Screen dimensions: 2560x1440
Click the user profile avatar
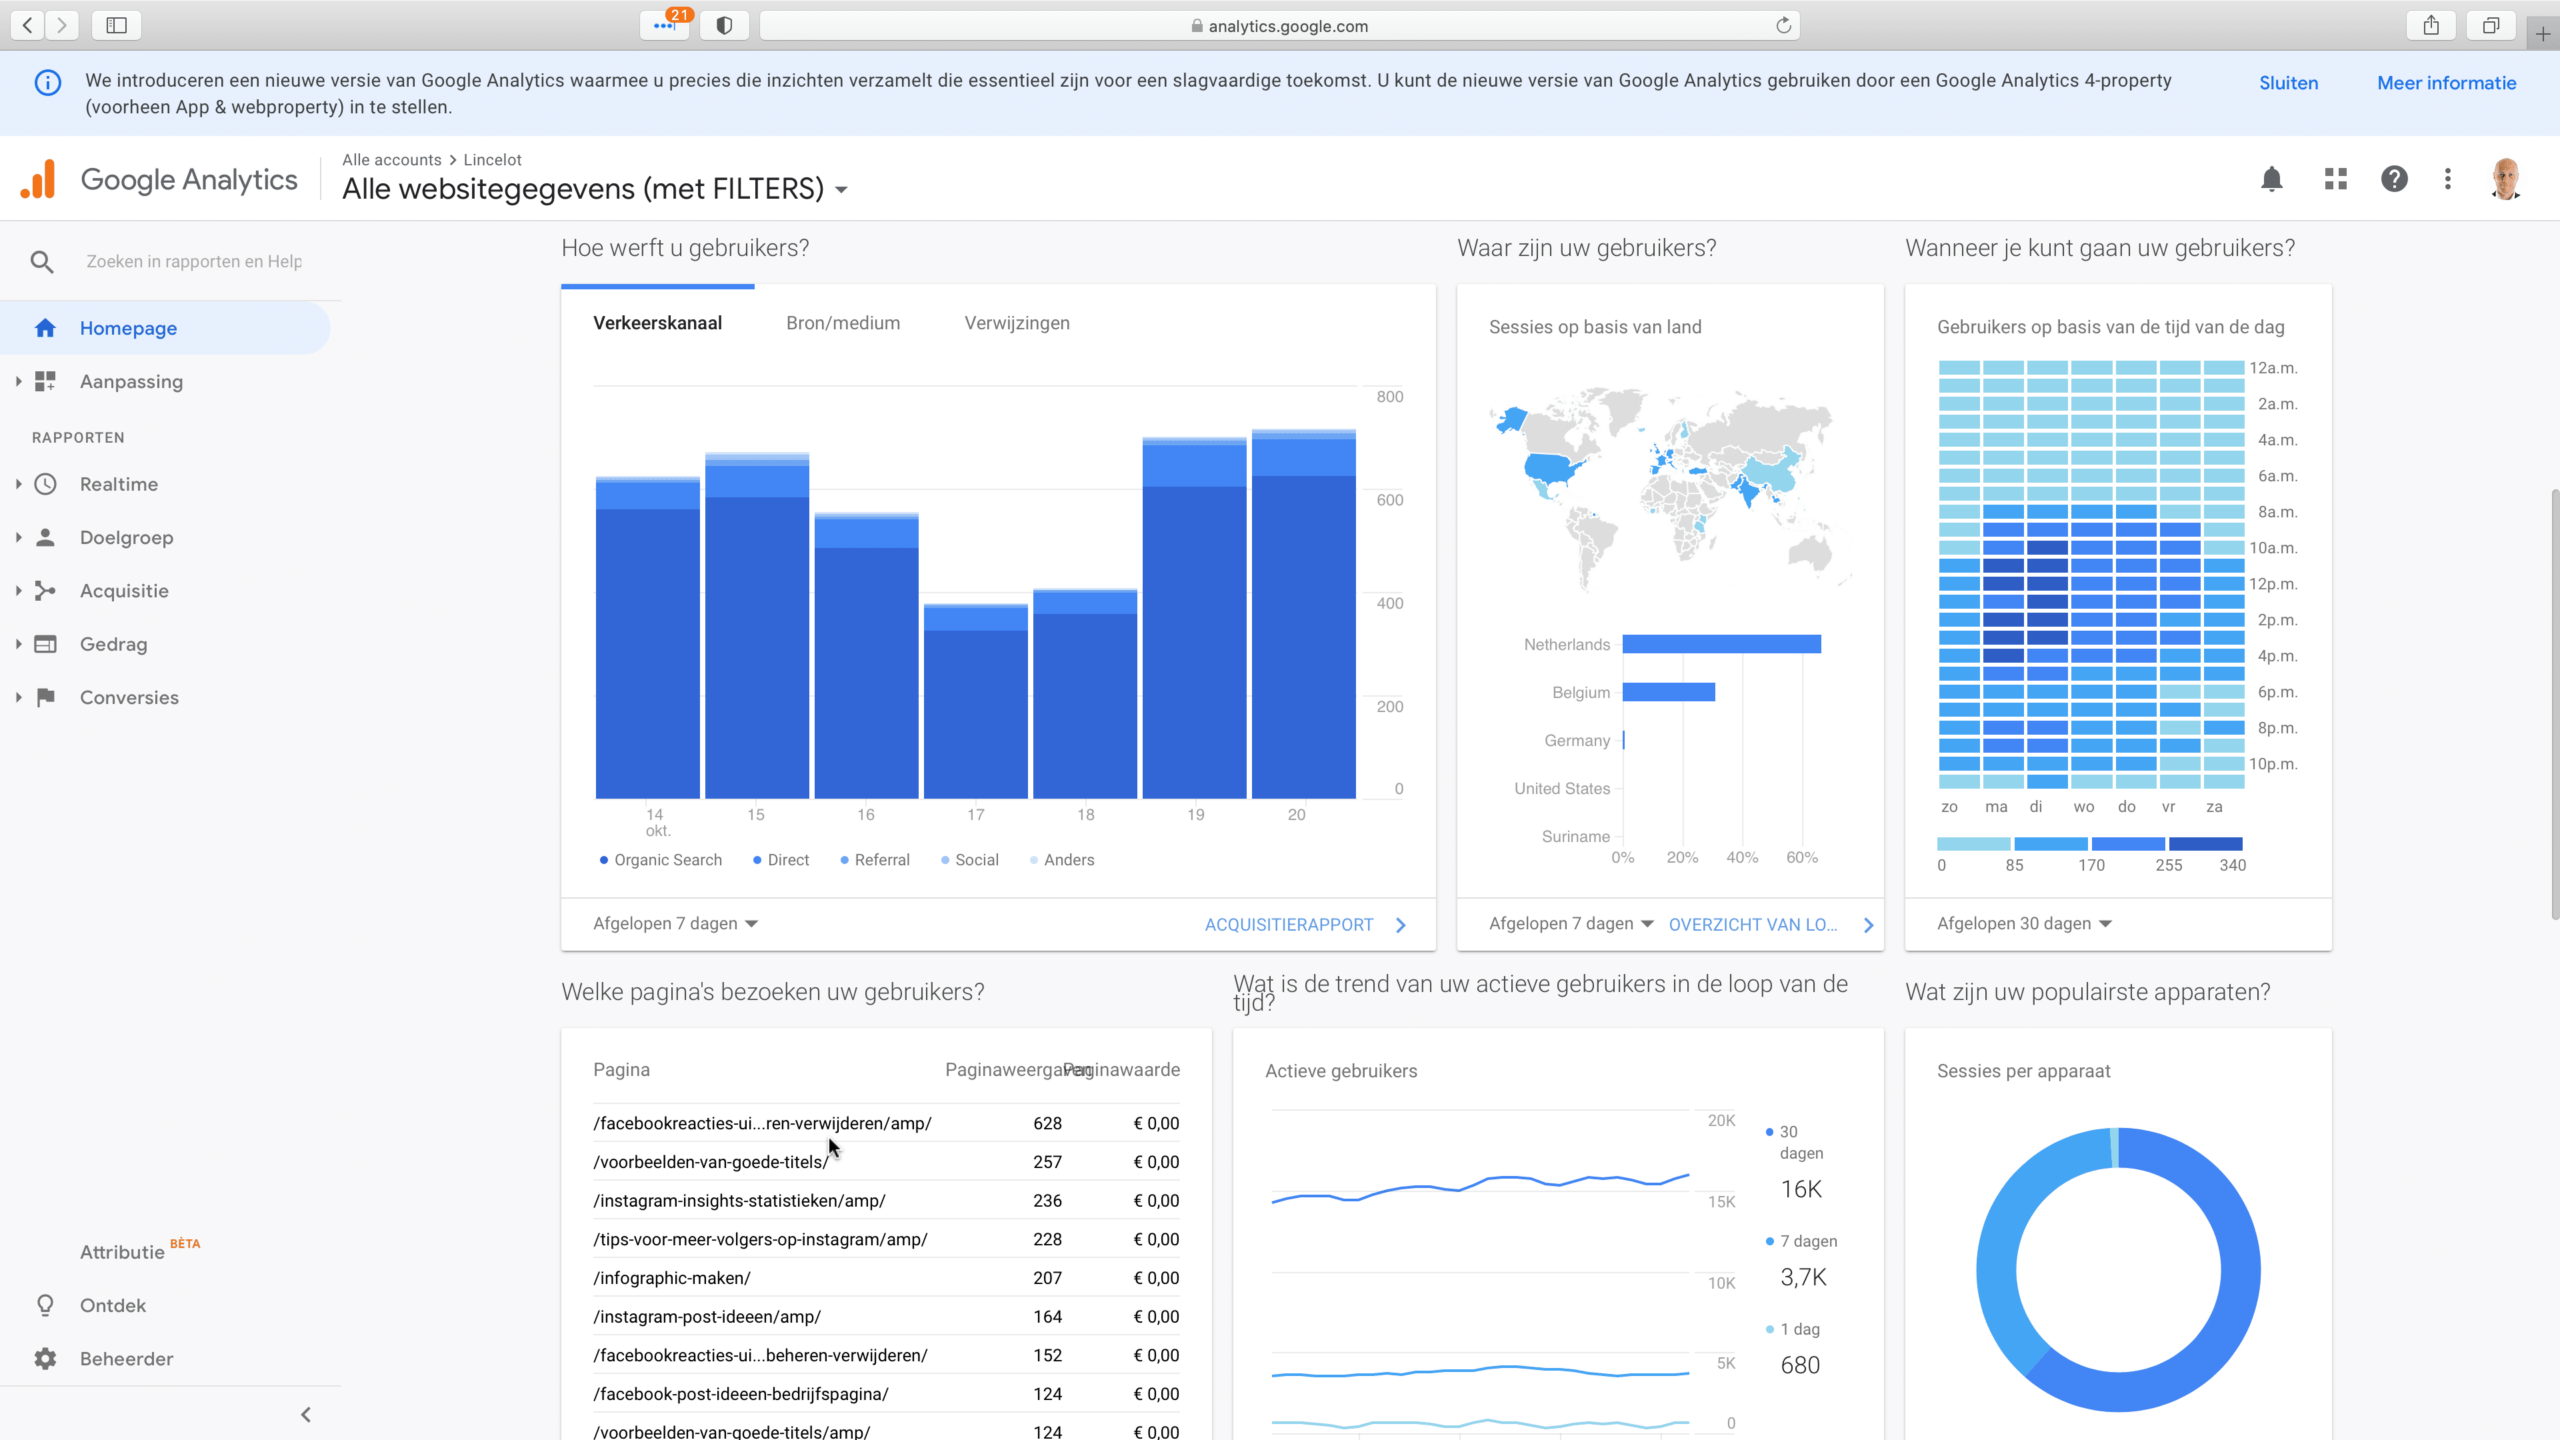point(2506,179)
